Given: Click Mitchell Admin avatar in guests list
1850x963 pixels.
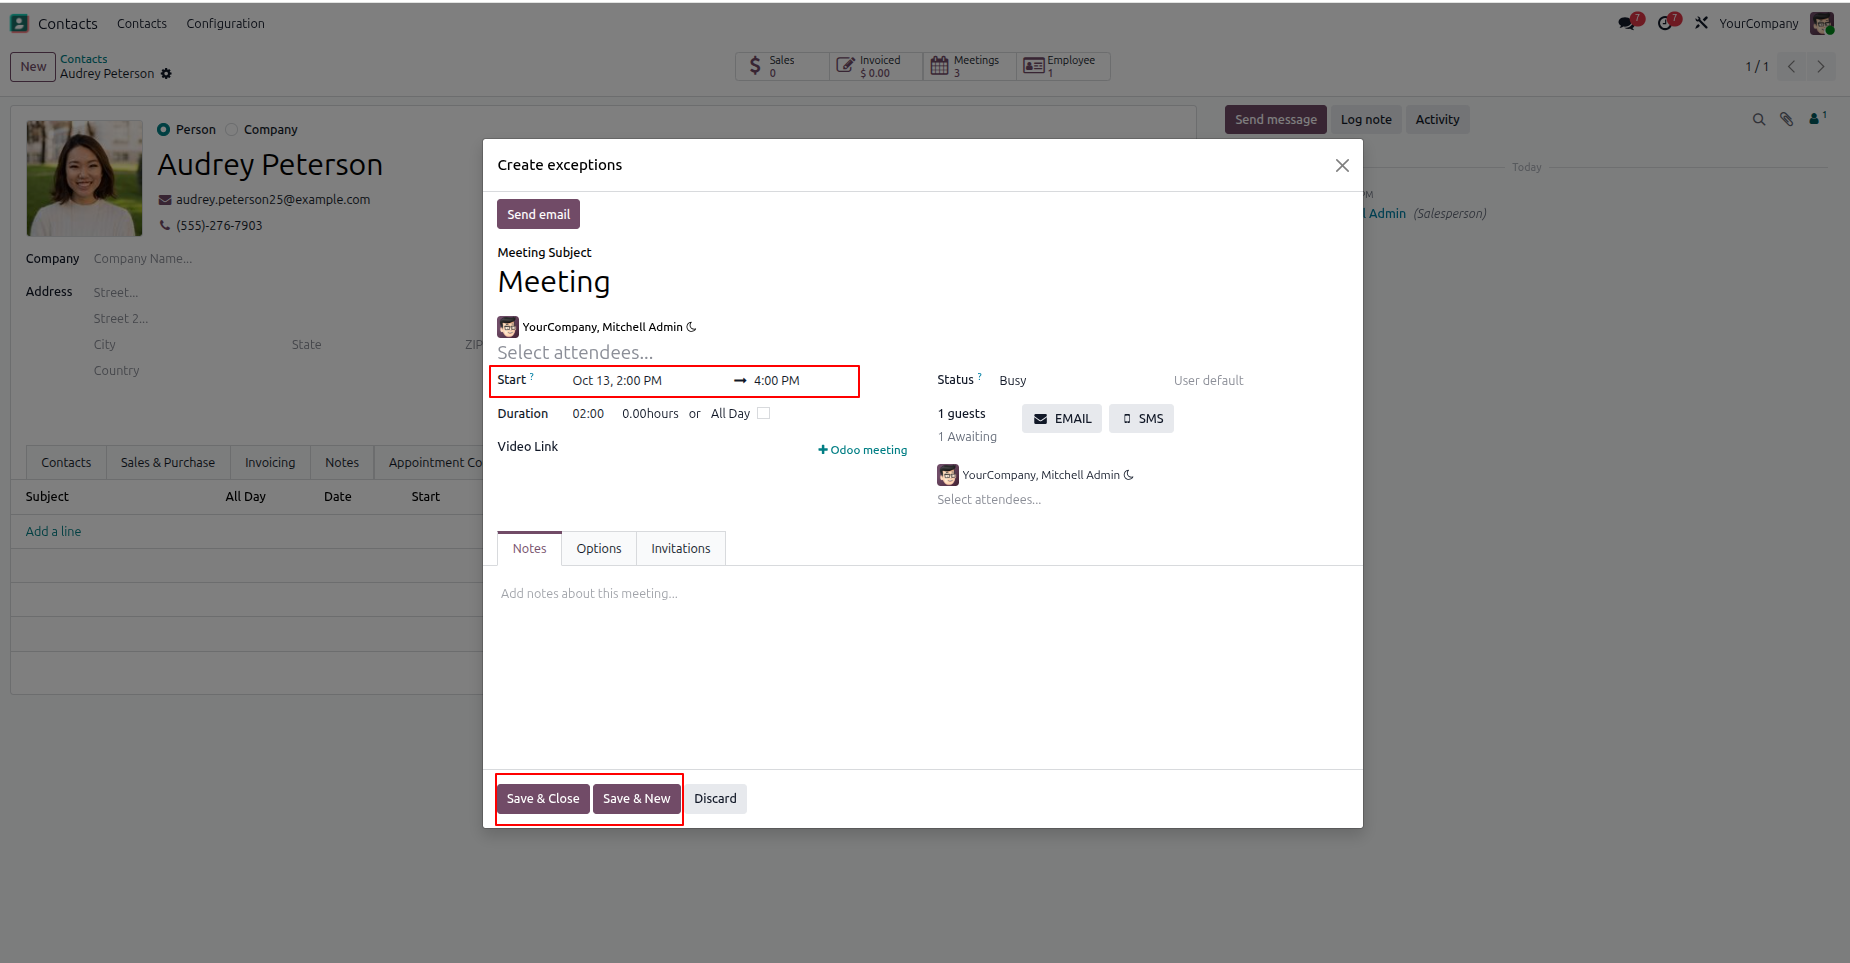Looking at the screenshot, I should pos(948,475).
